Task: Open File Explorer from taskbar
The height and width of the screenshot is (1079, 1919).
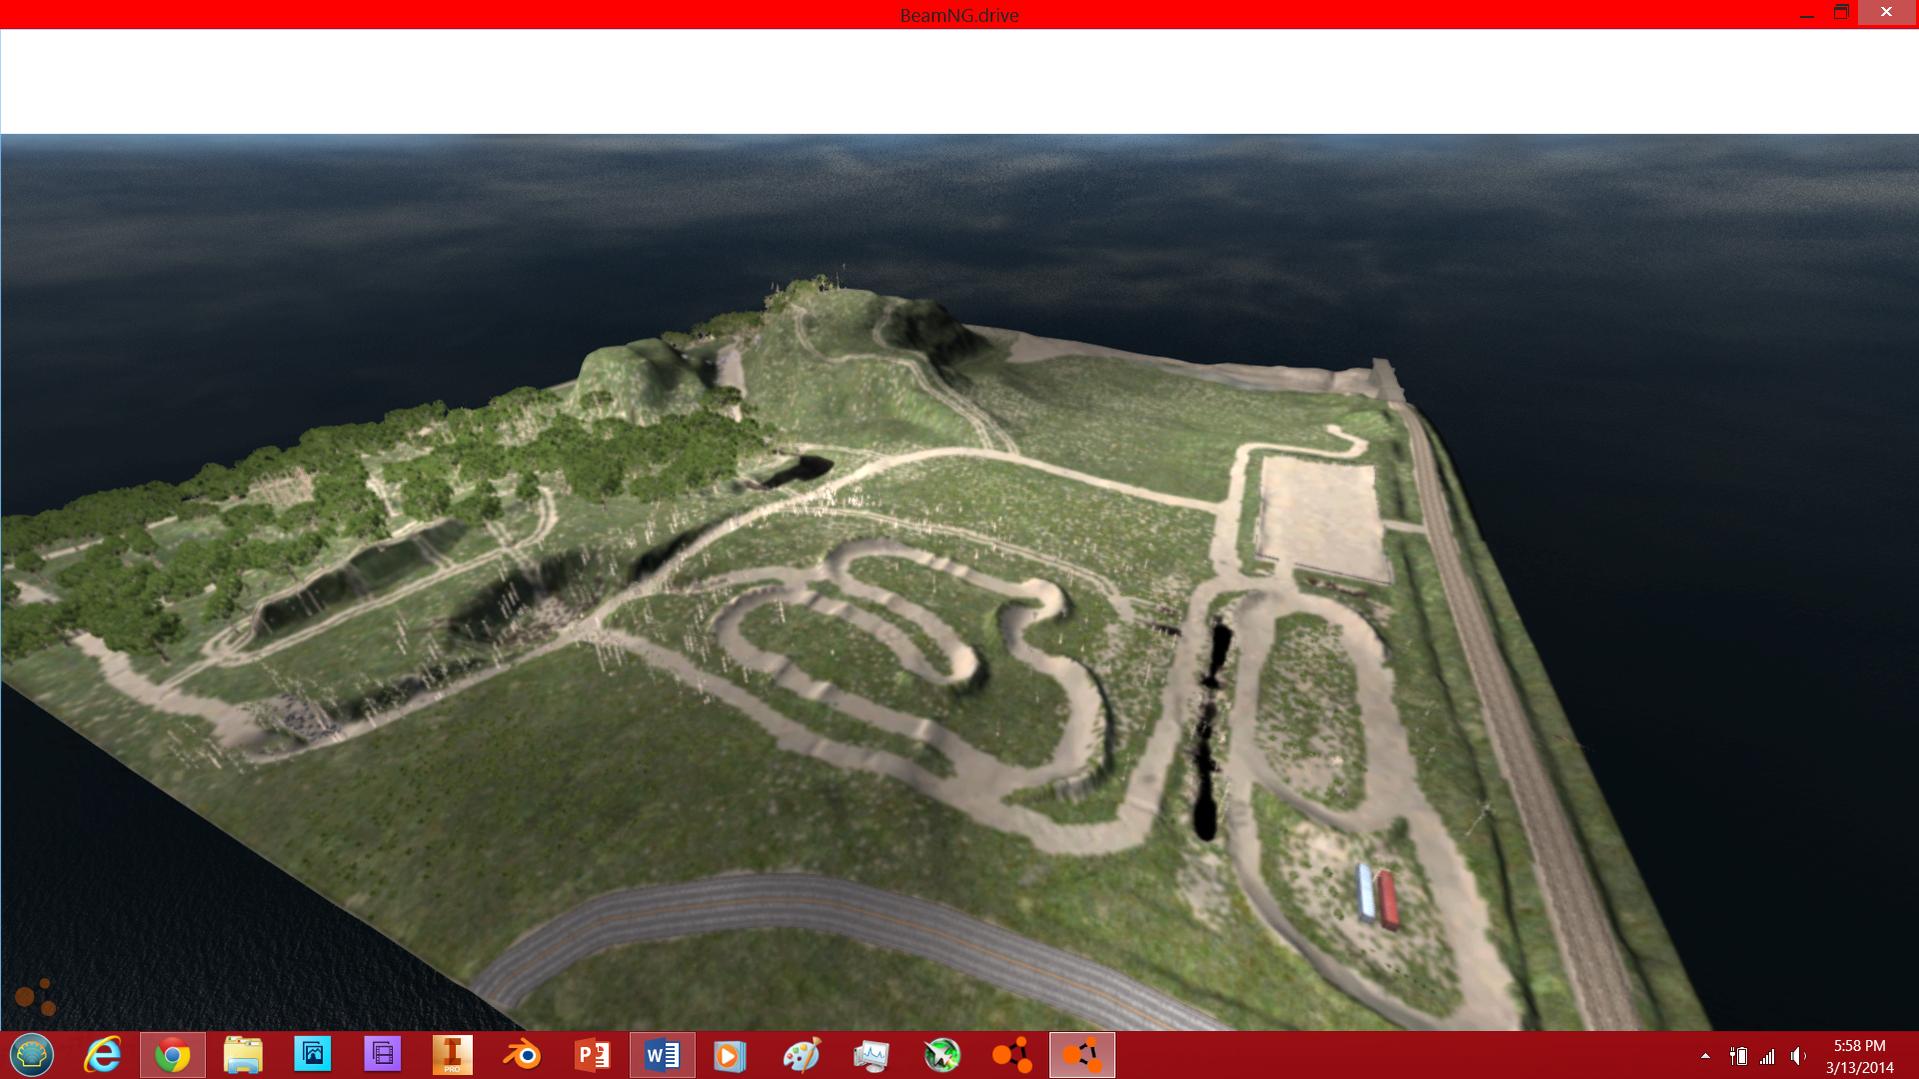Action: [x=242, y=1055]
